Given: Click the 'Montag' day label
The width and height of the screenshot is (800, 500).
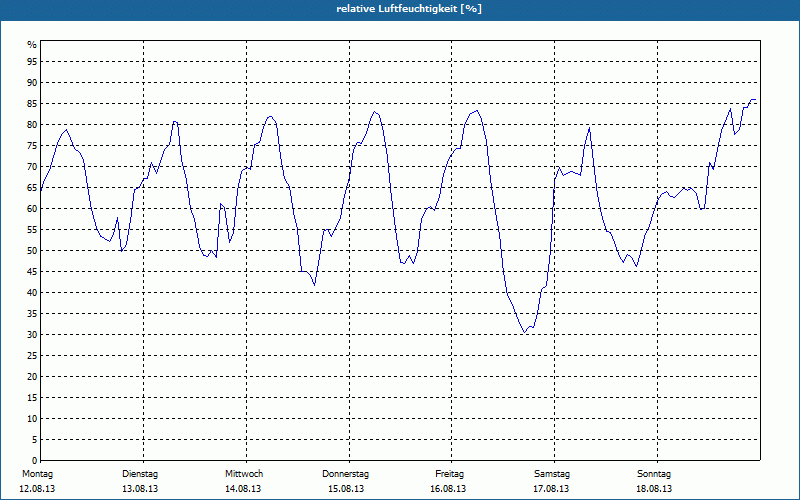Looking at the screenshot, I should click(x=37, y=474).
